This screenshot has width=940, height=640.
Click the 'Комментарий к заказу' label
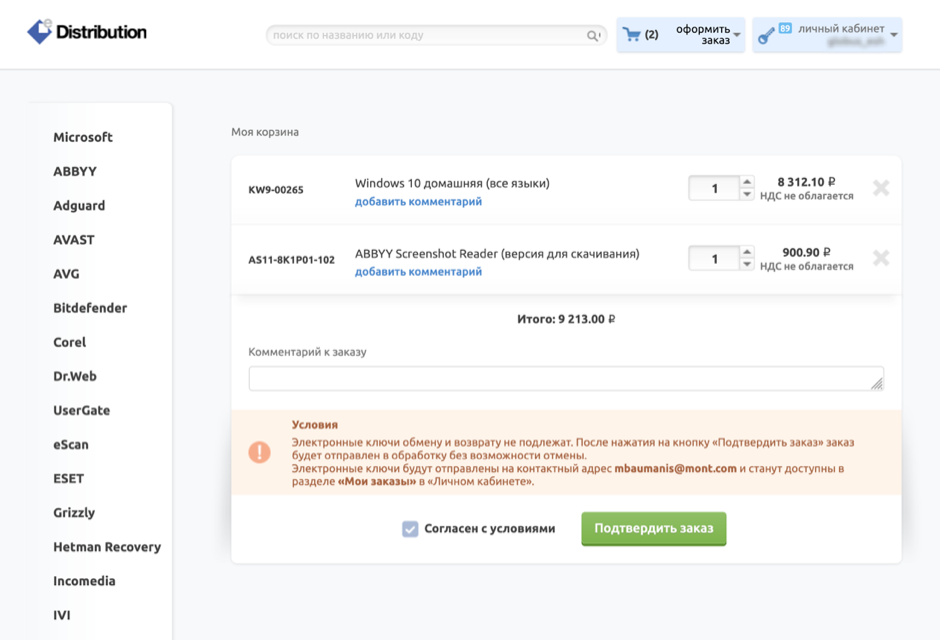pos(308,352)
